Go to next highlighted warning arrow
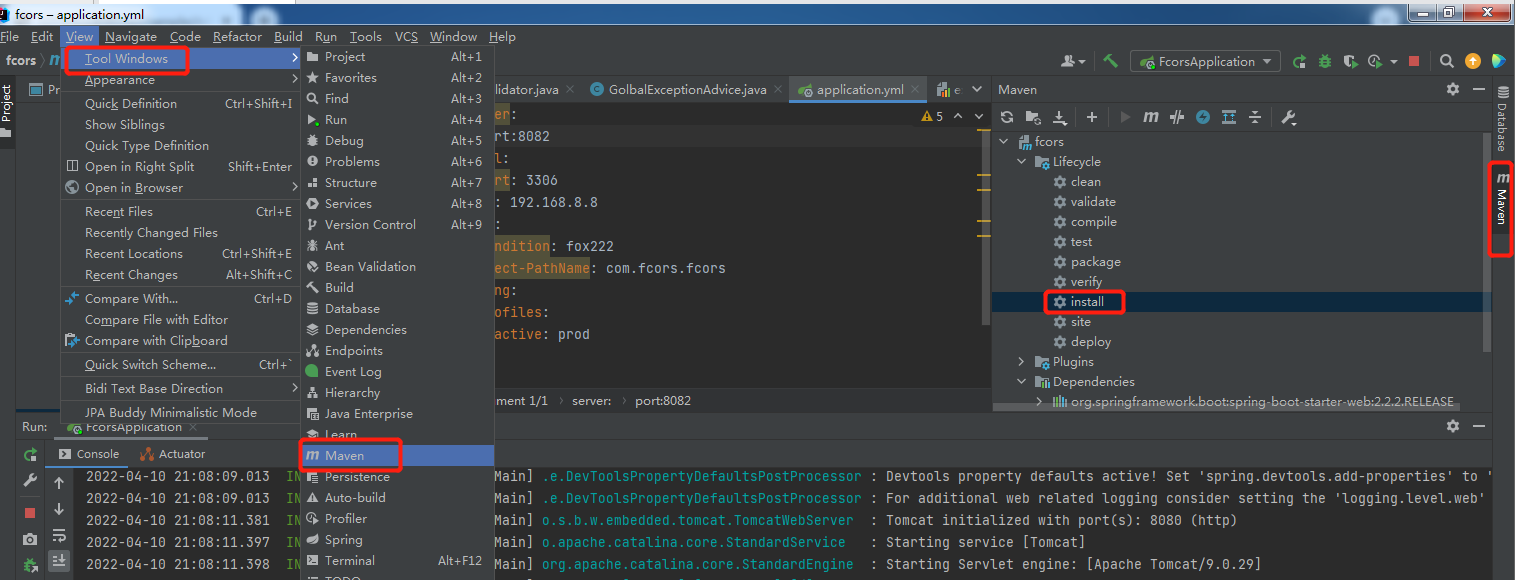 (x=979, y=117)
